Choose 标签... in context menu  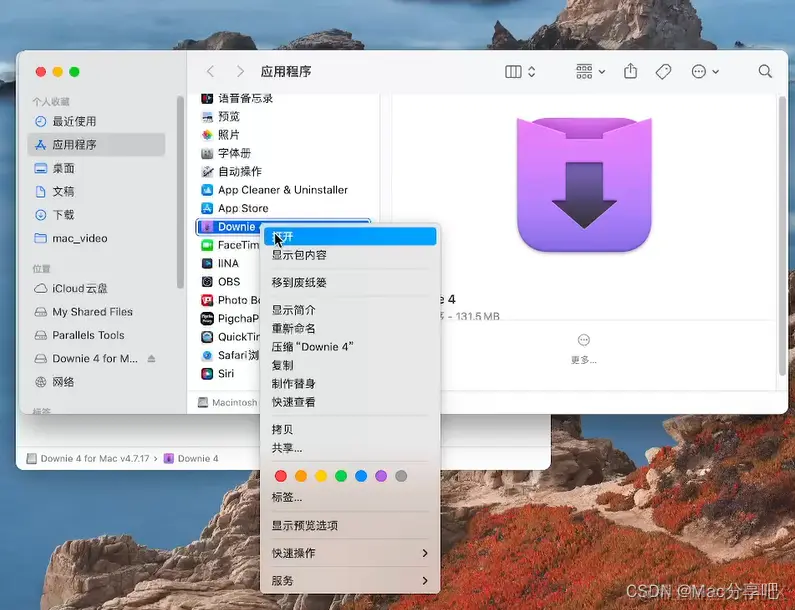pos(350,497)
